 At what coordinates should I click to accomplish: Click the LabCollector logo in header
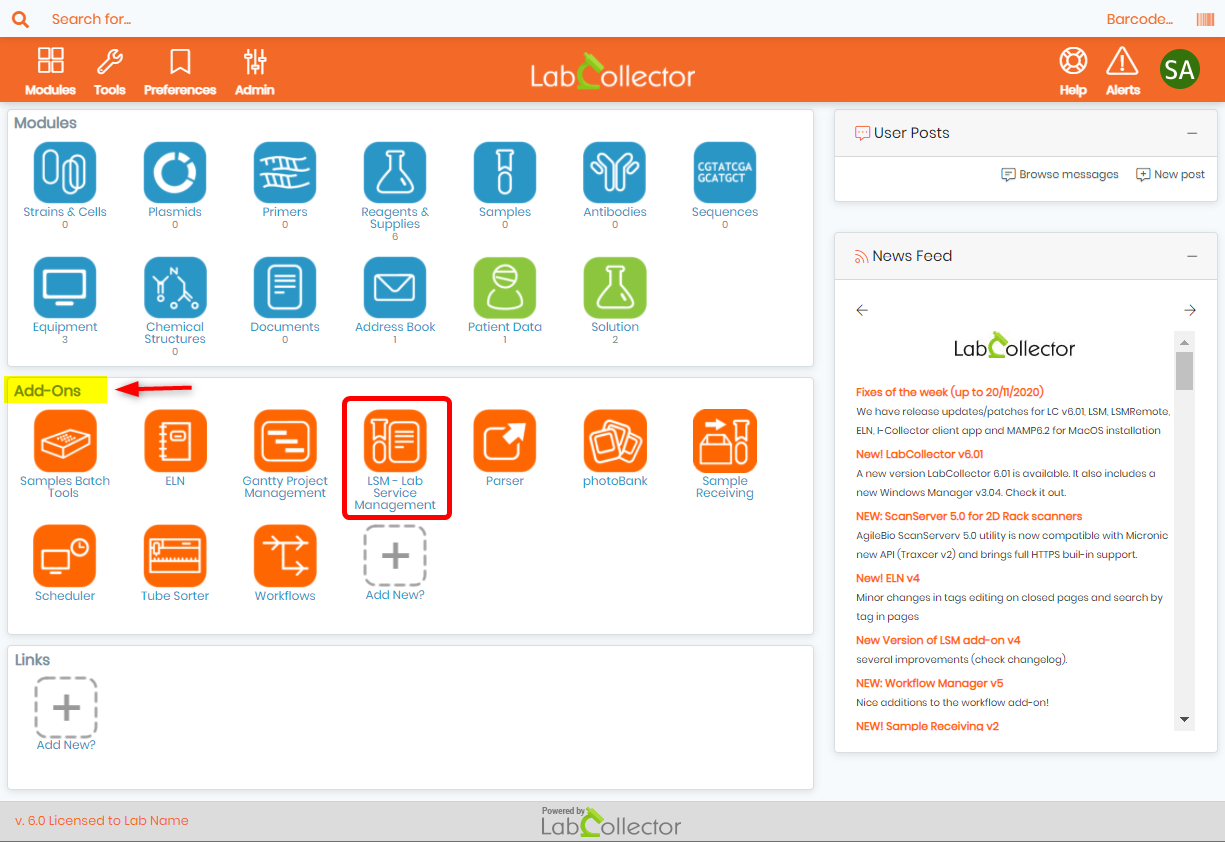(x=612, y=72)
